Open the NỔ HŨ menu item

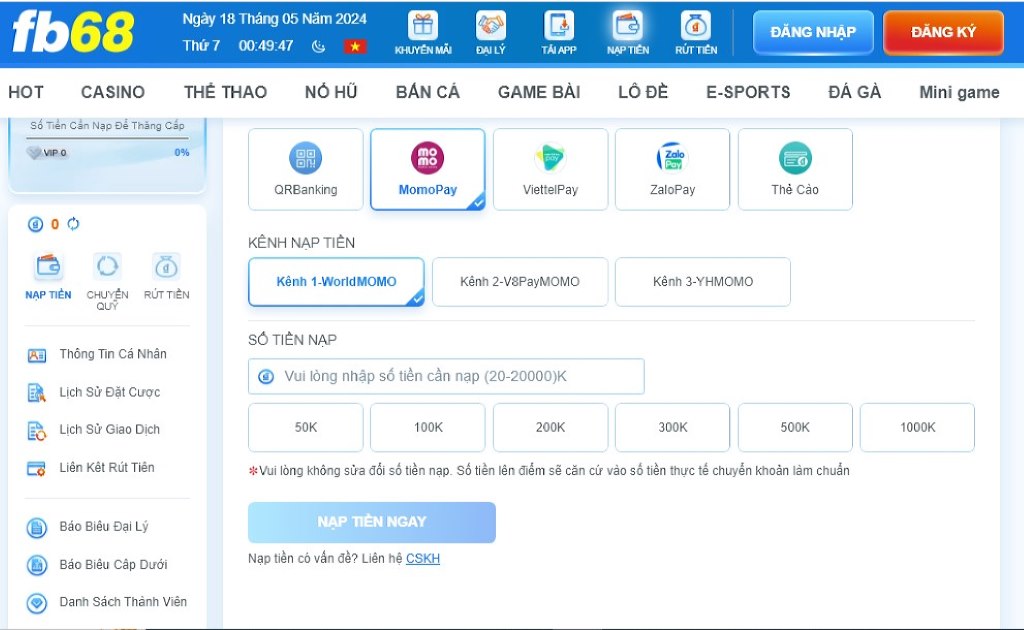331,92
